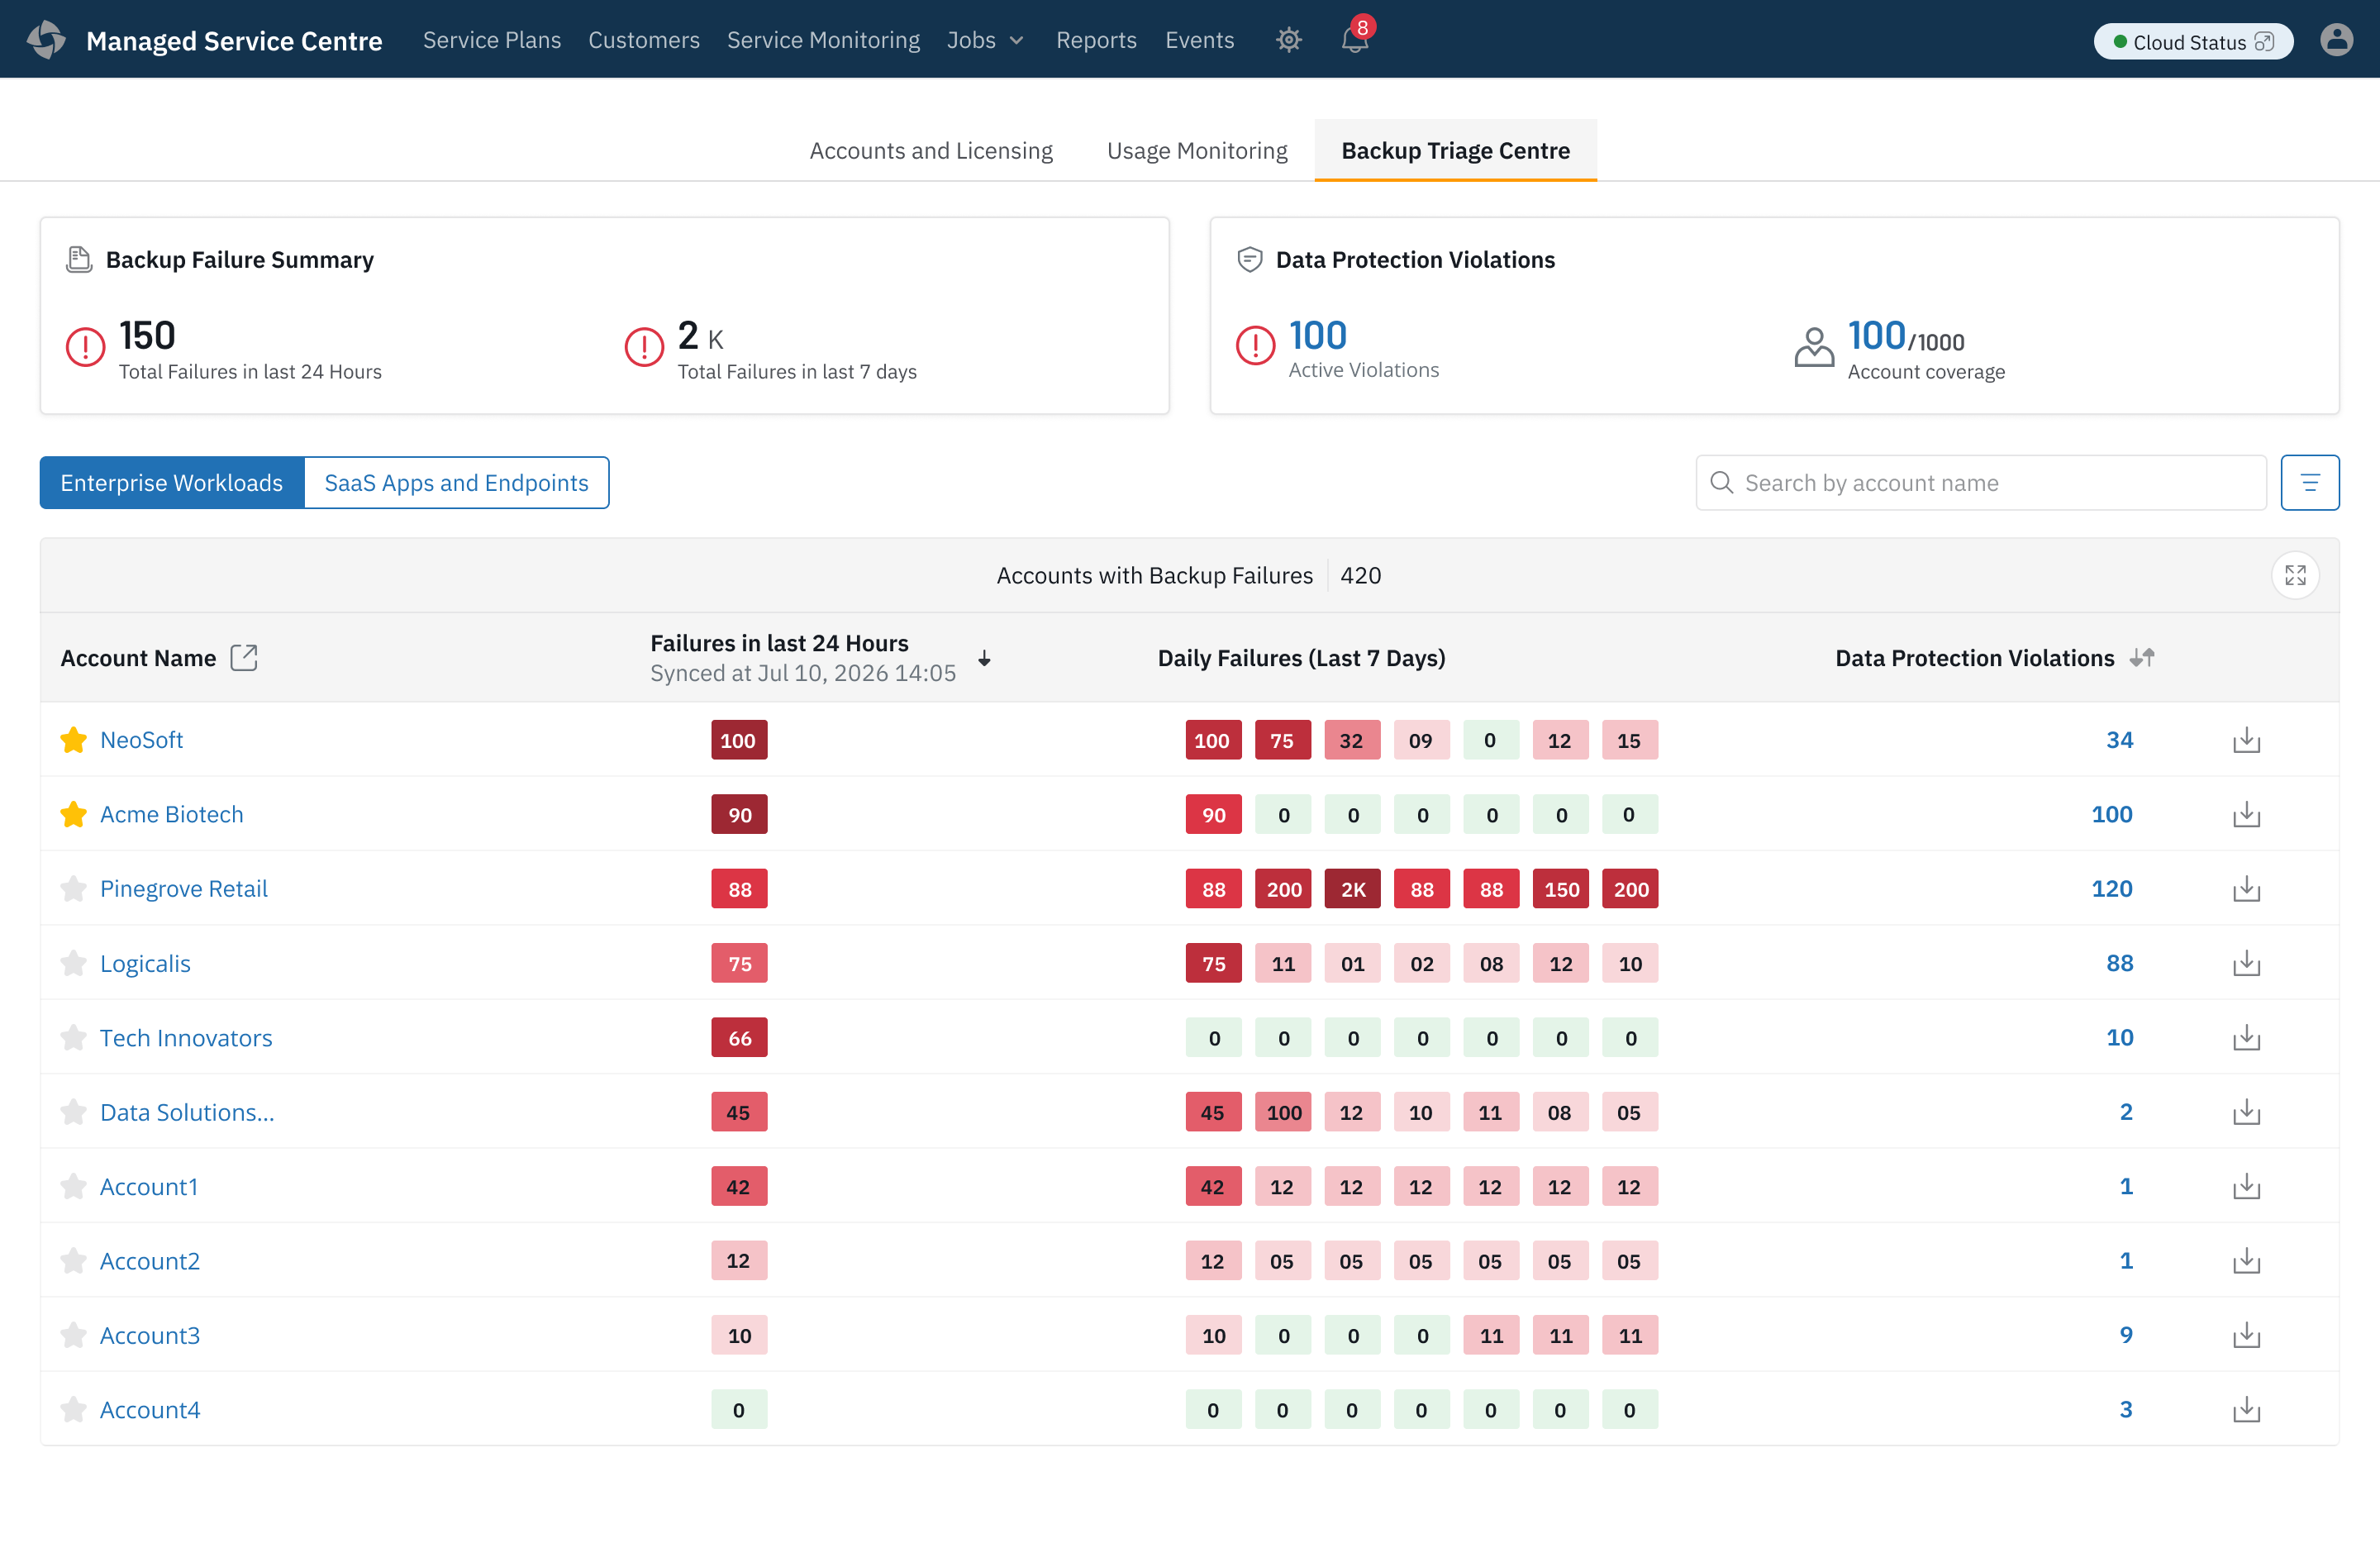Favorite Tech Innovators with its star
The width and height of the screenshot is (2380, 1567).
[x=73, y=1037]
